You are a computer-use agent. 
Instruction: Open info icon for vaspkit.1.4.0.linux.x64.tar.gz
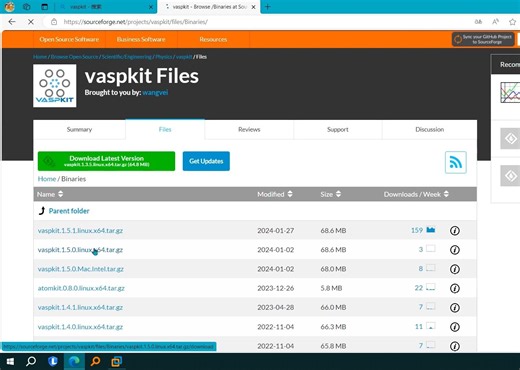[x=455, y=327]
